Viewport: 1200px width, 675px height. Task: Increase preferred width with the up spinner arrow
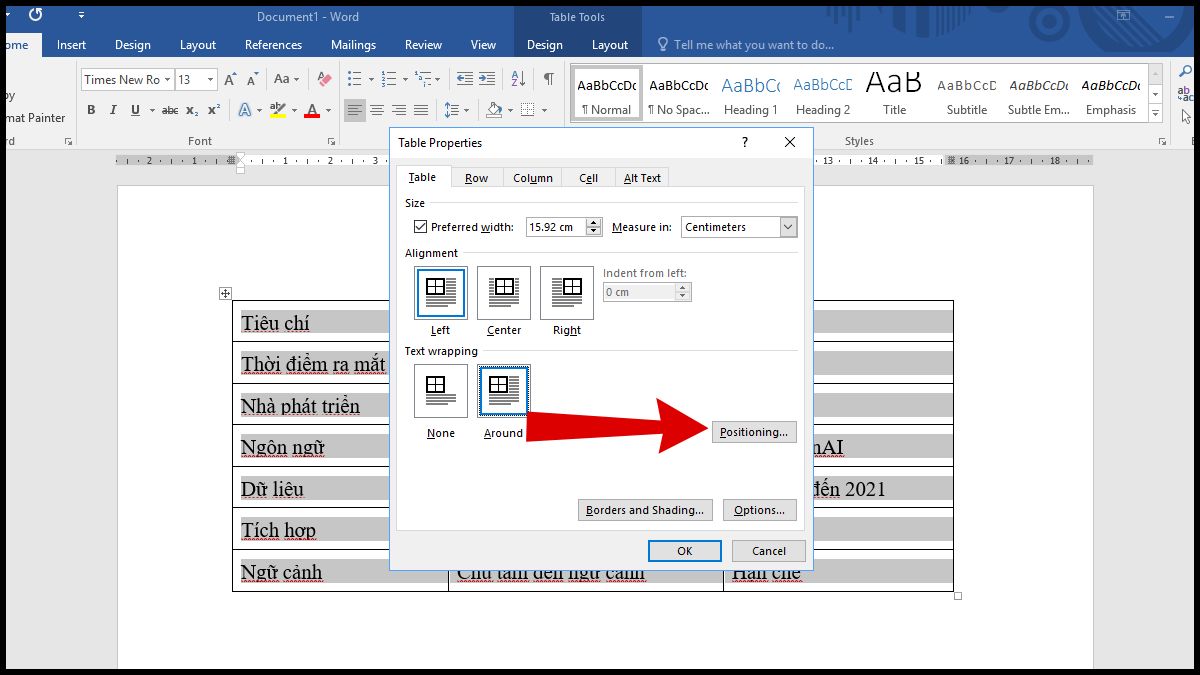point(594,223)
